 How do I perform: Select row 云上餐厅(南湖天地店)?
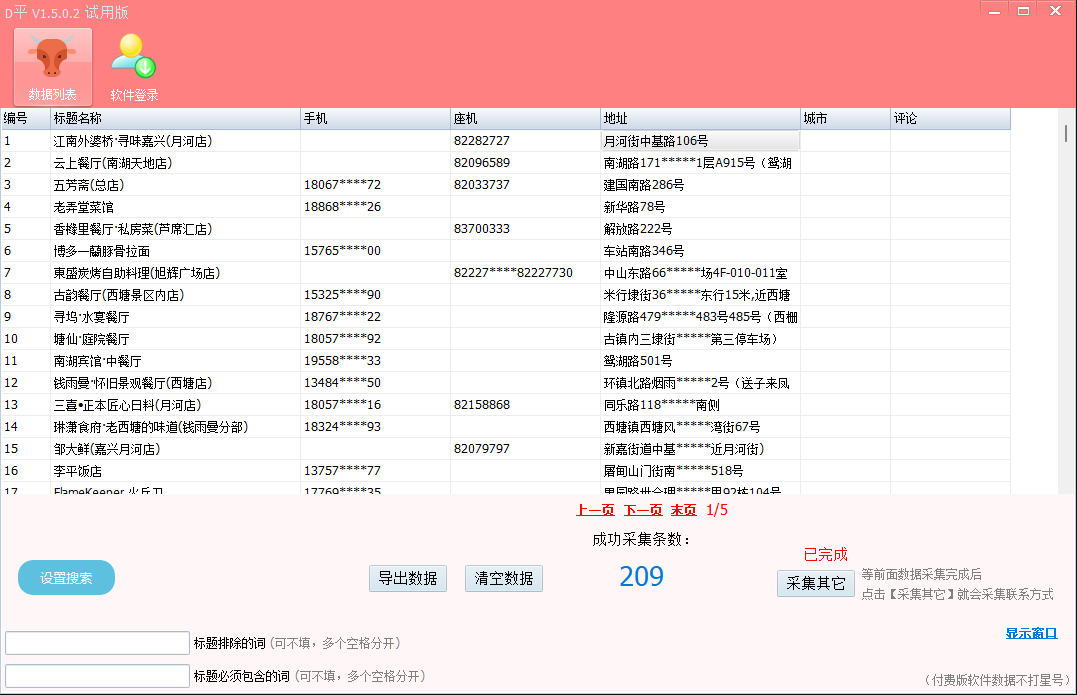[506, 163]
